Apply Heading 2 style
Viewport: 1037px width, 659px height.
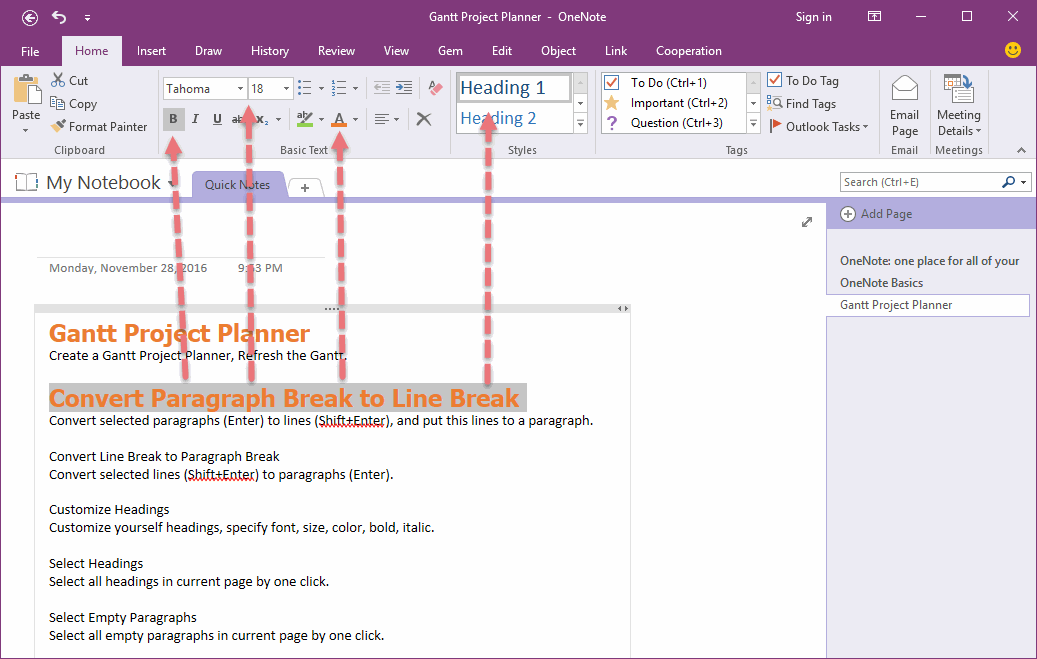[514, 118]
